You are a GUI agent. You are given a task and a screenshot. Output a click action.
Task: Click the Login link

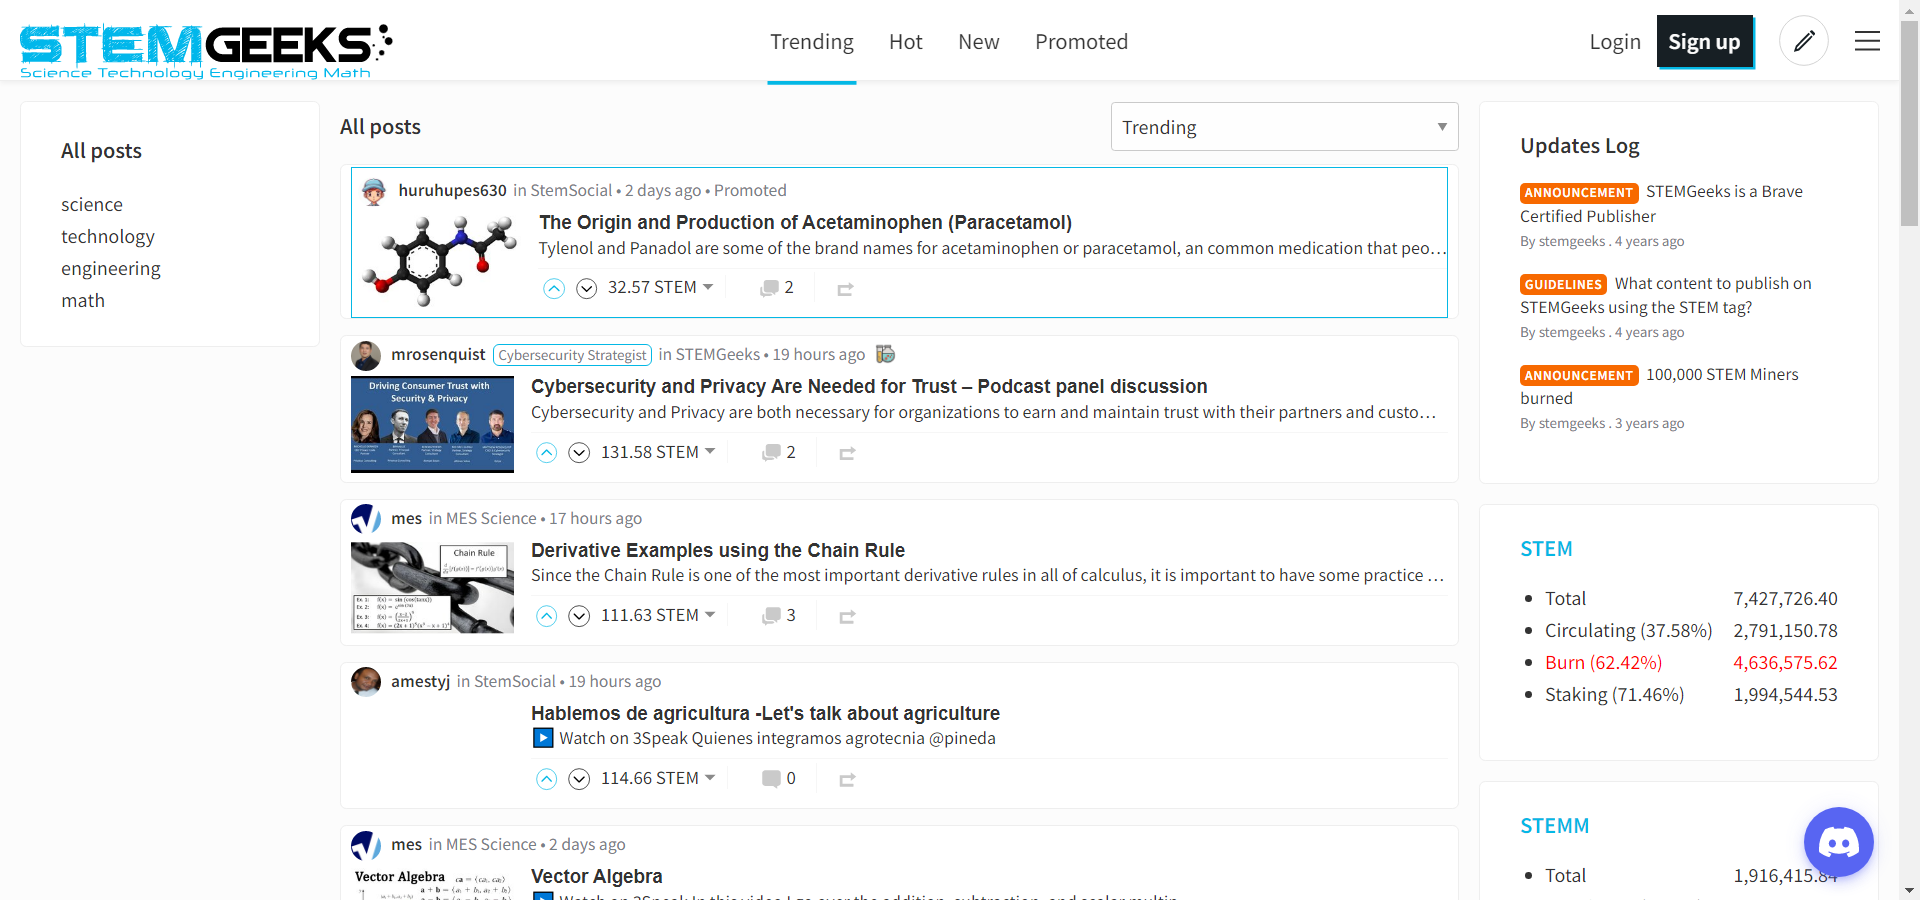(x=1615, y=42)
